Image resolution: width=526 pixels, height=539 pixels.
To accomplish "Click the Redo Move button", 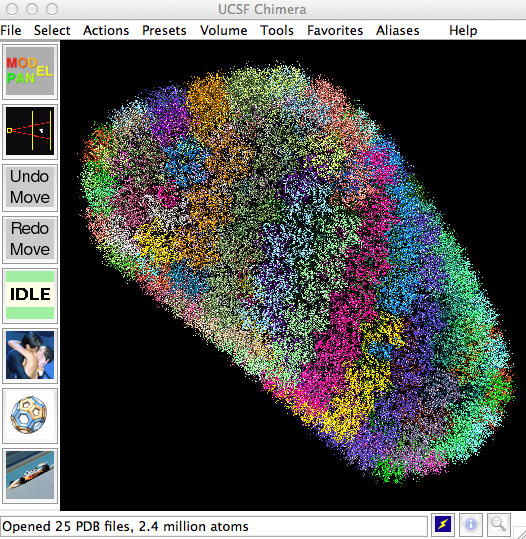I will tap(30, 239).
